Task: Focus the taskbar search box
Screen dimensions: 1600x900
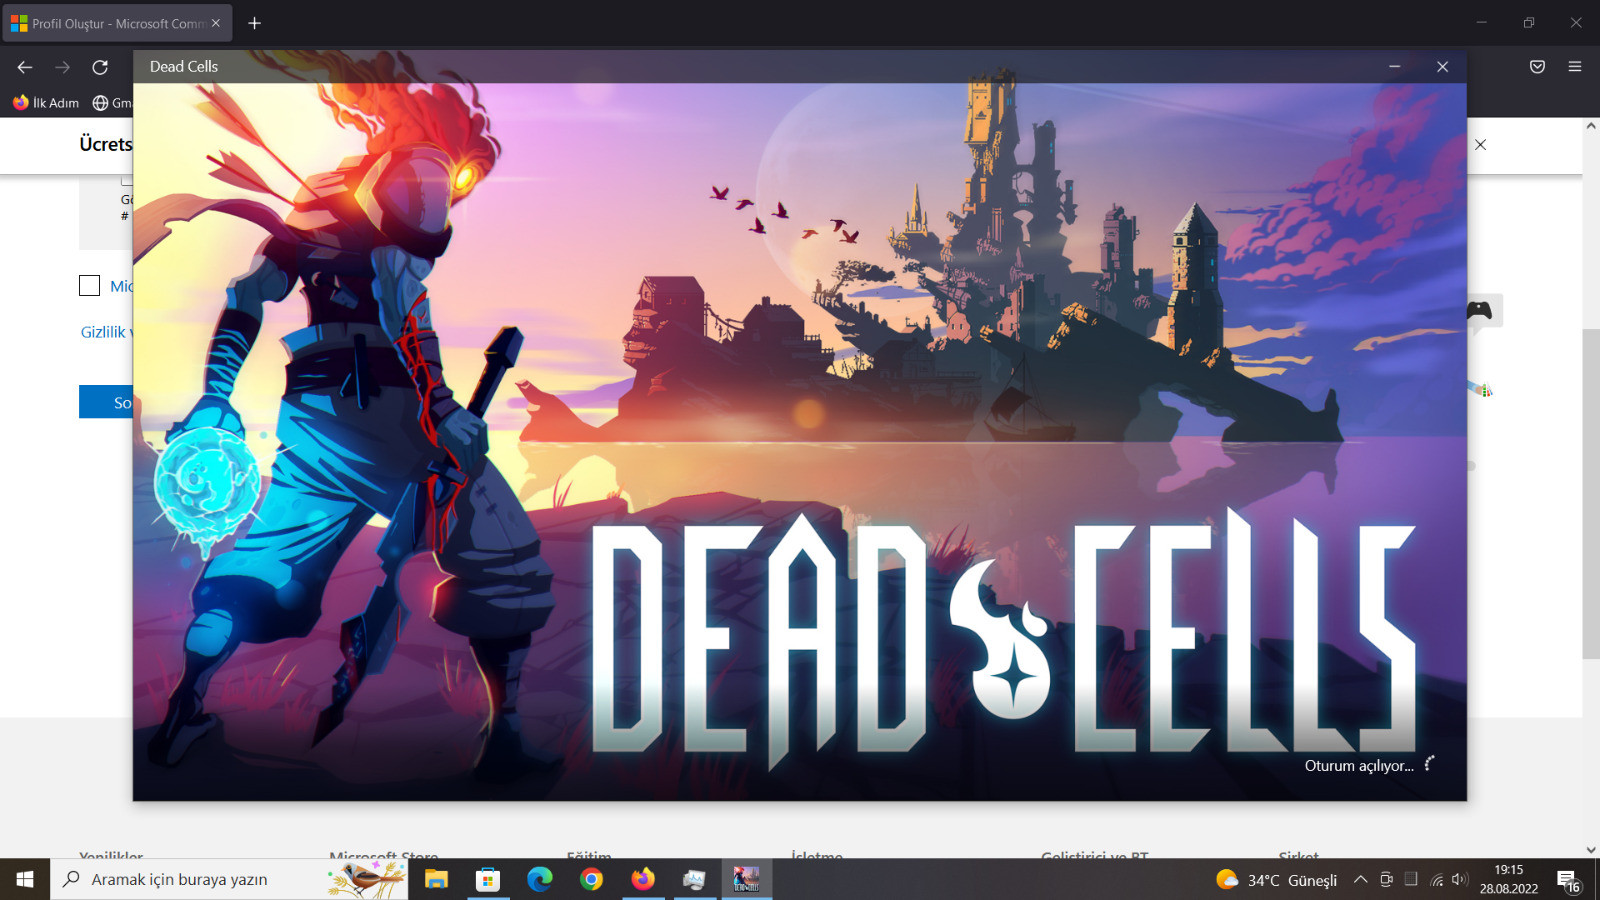Action: click(229, 879)
